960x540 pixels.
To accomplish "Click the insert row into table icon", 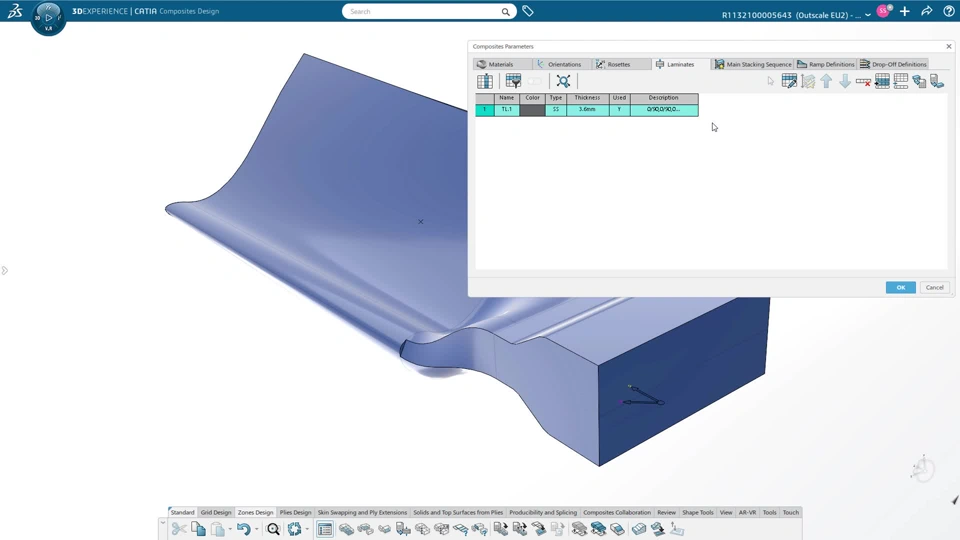I will pyautogui.click(x=882, y=81).
